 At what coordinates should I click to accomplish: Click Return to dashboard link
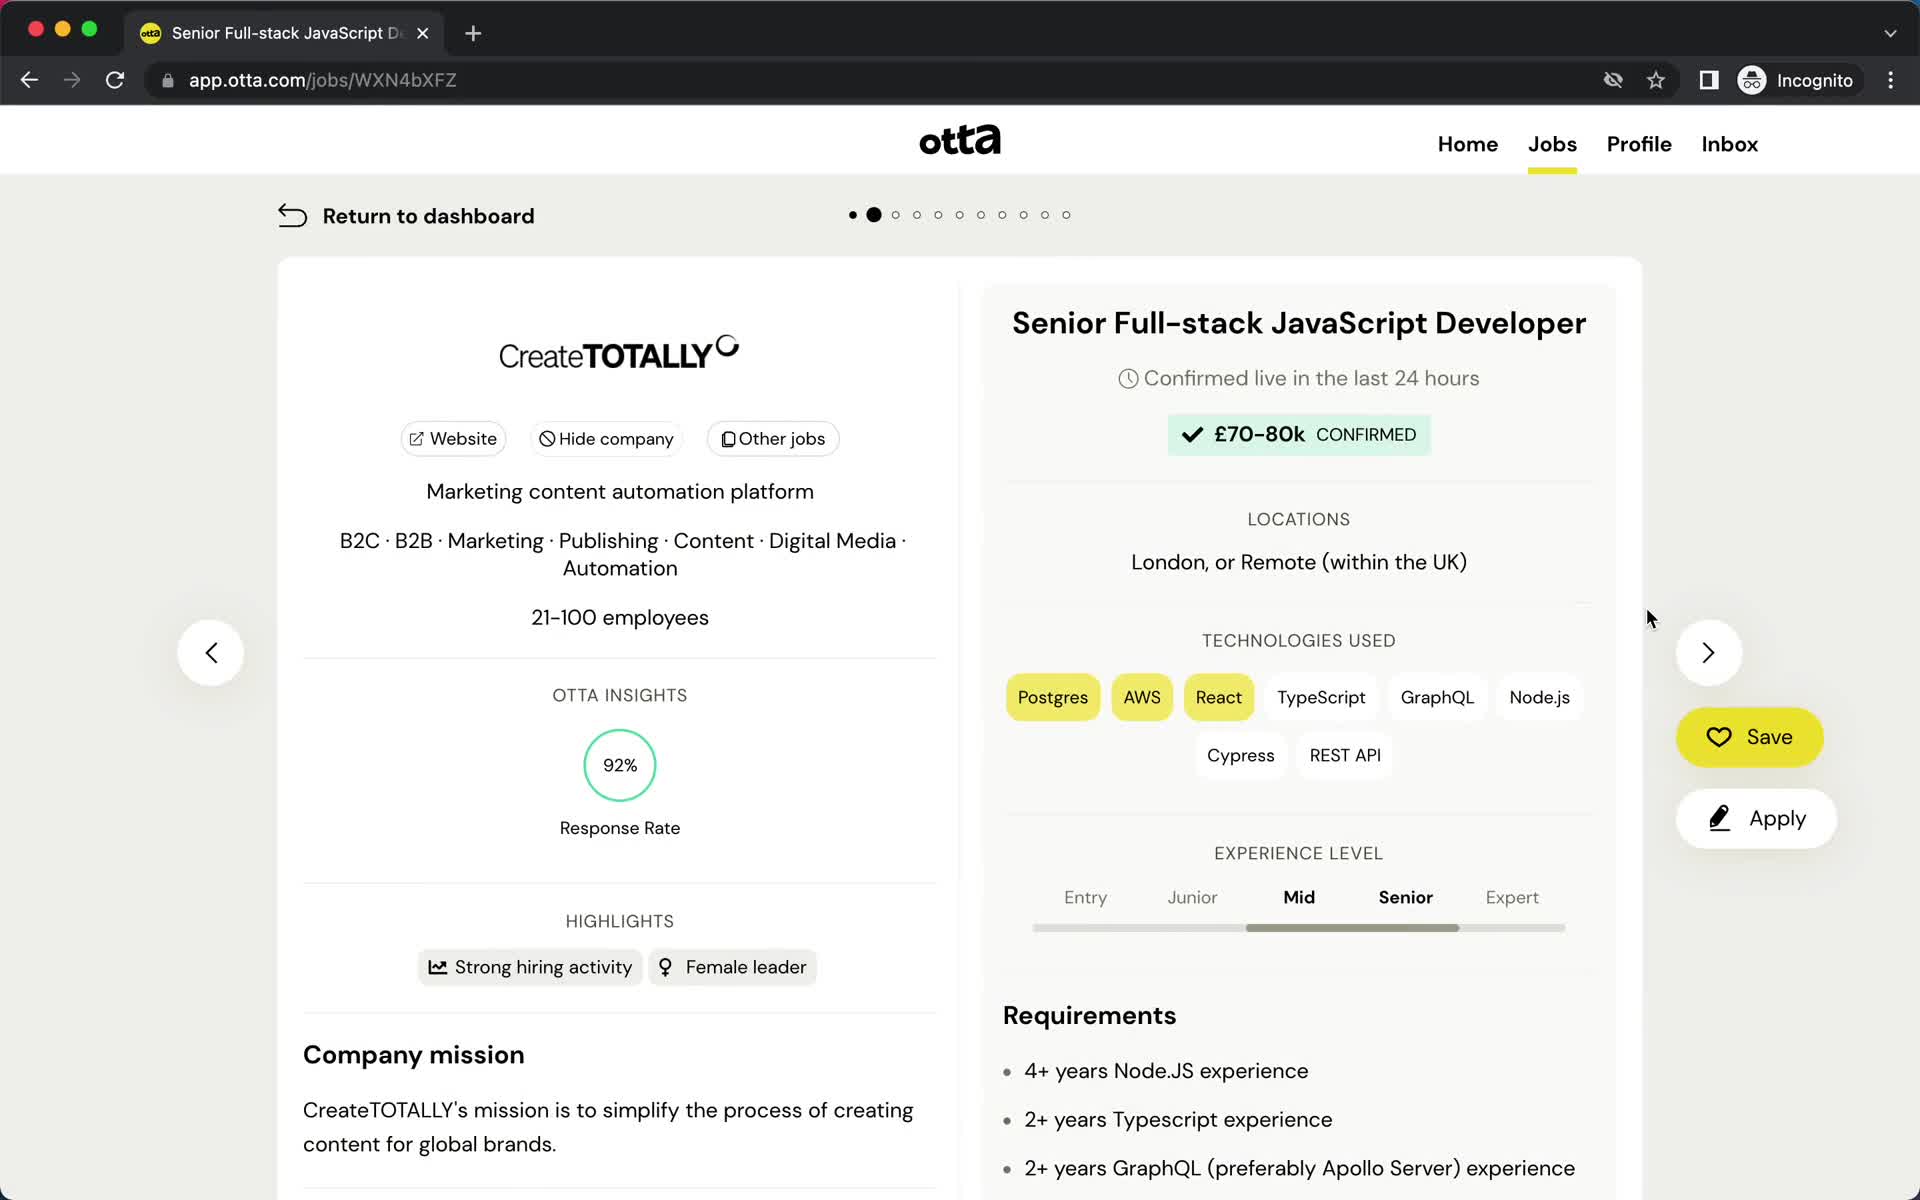(406, 216)
